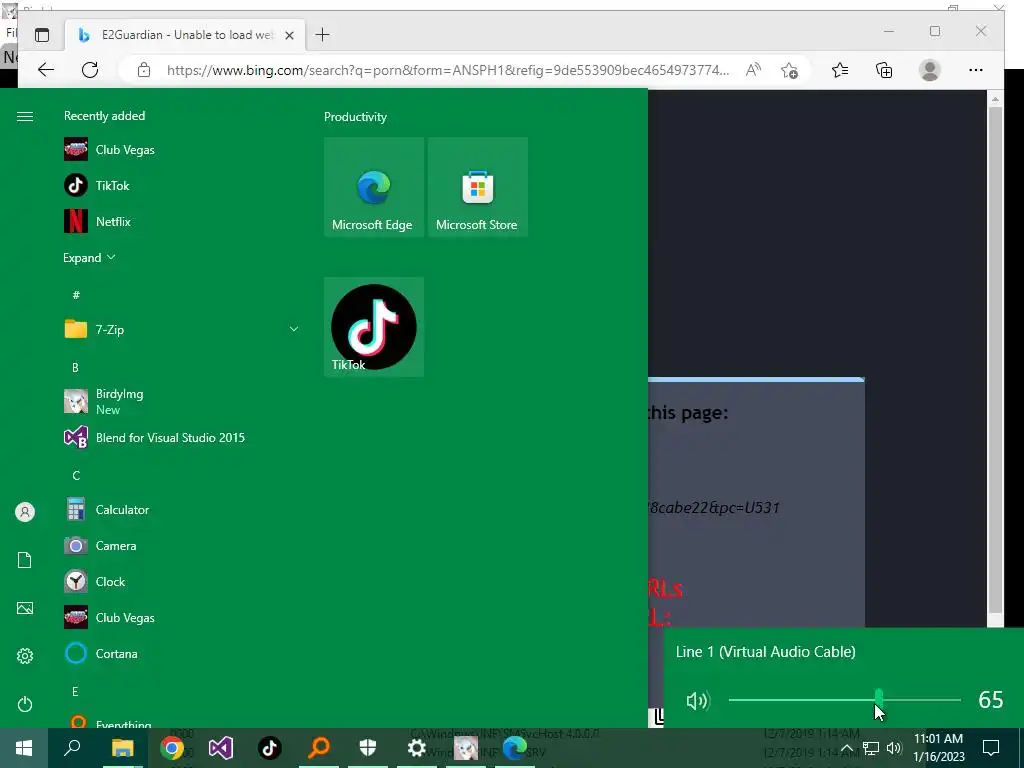The height and width of the screenshot is (768, 1024).
Task: Click the Read aloud icon
Action: tap(754, 70)
